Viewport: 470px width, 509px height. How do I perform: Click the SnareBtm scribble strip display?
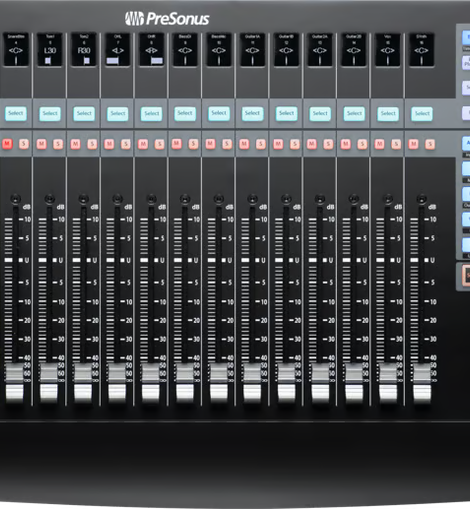(x=16, y=49)
